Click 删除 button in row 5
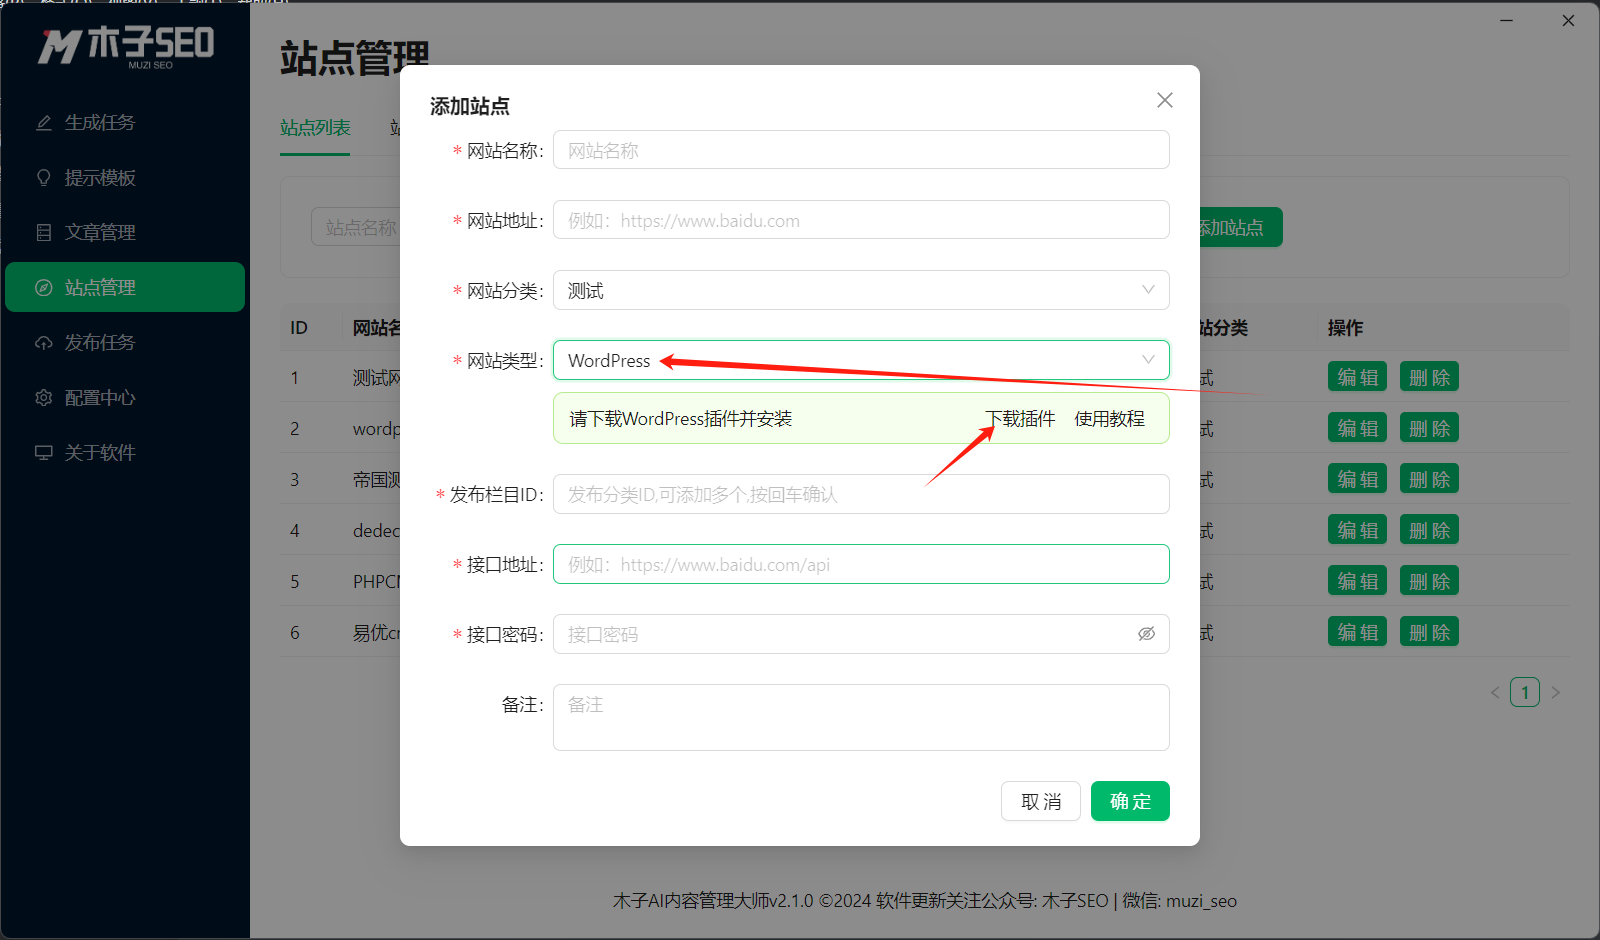Screen dimensions: 1600x940 click(x=1429, y=581)
